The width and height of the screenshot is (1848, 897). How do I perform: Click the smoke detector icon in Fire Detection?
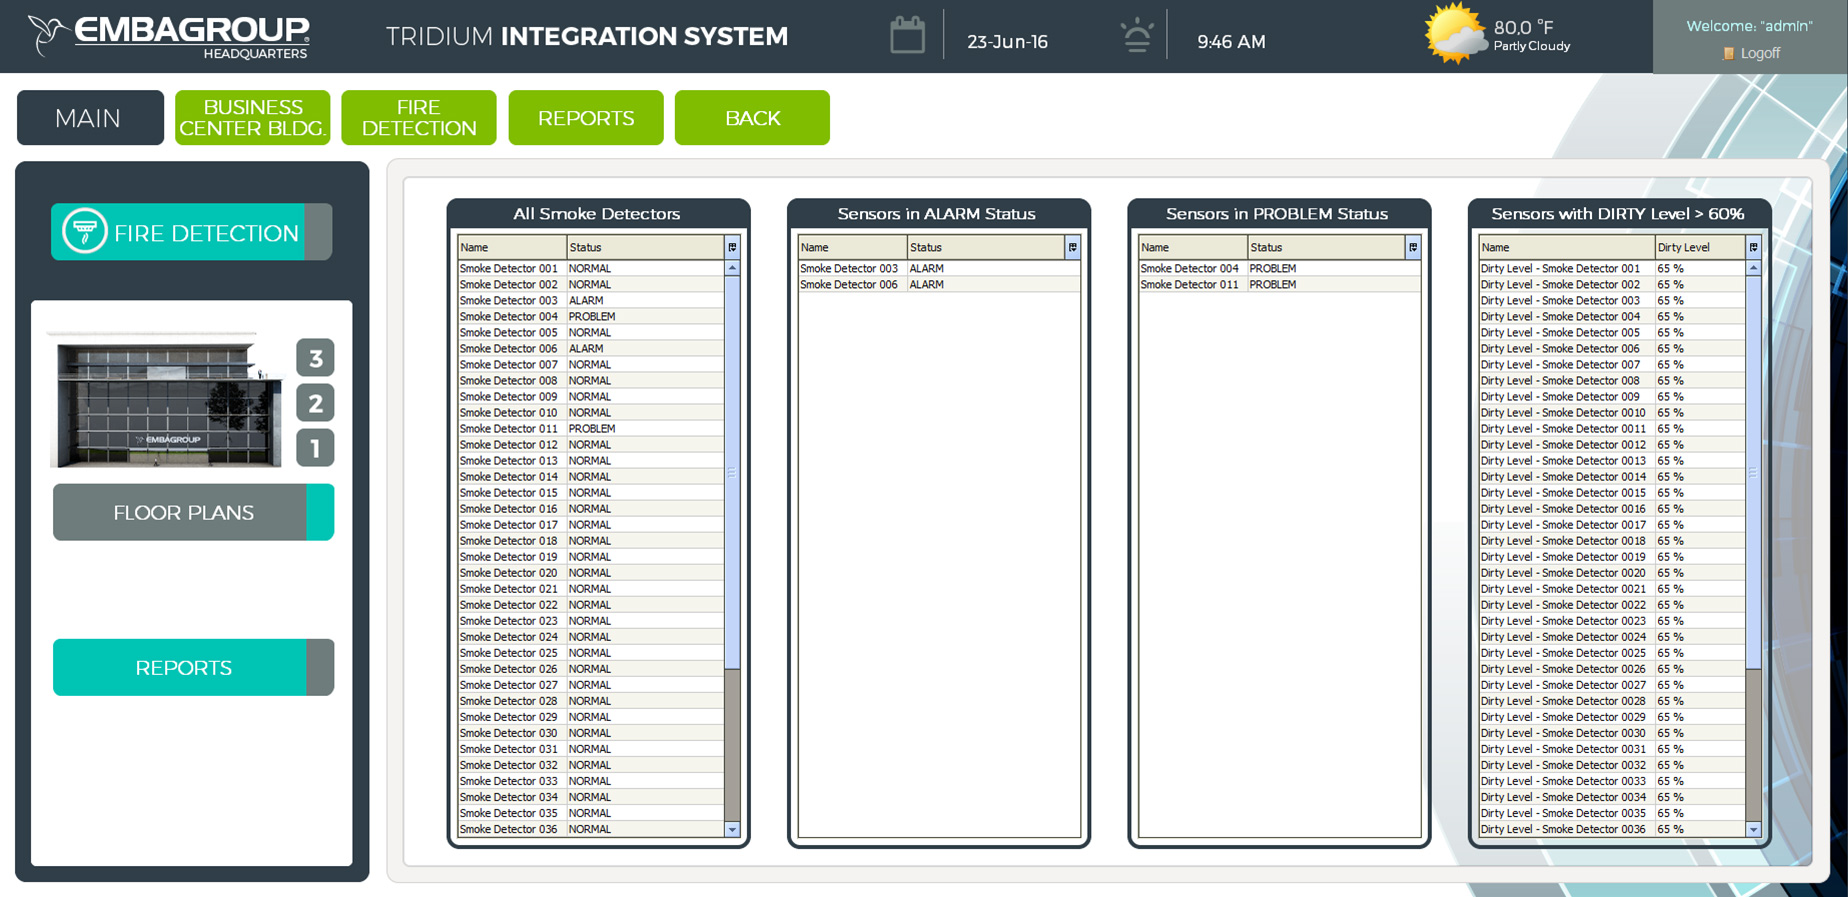pos(85,232)
